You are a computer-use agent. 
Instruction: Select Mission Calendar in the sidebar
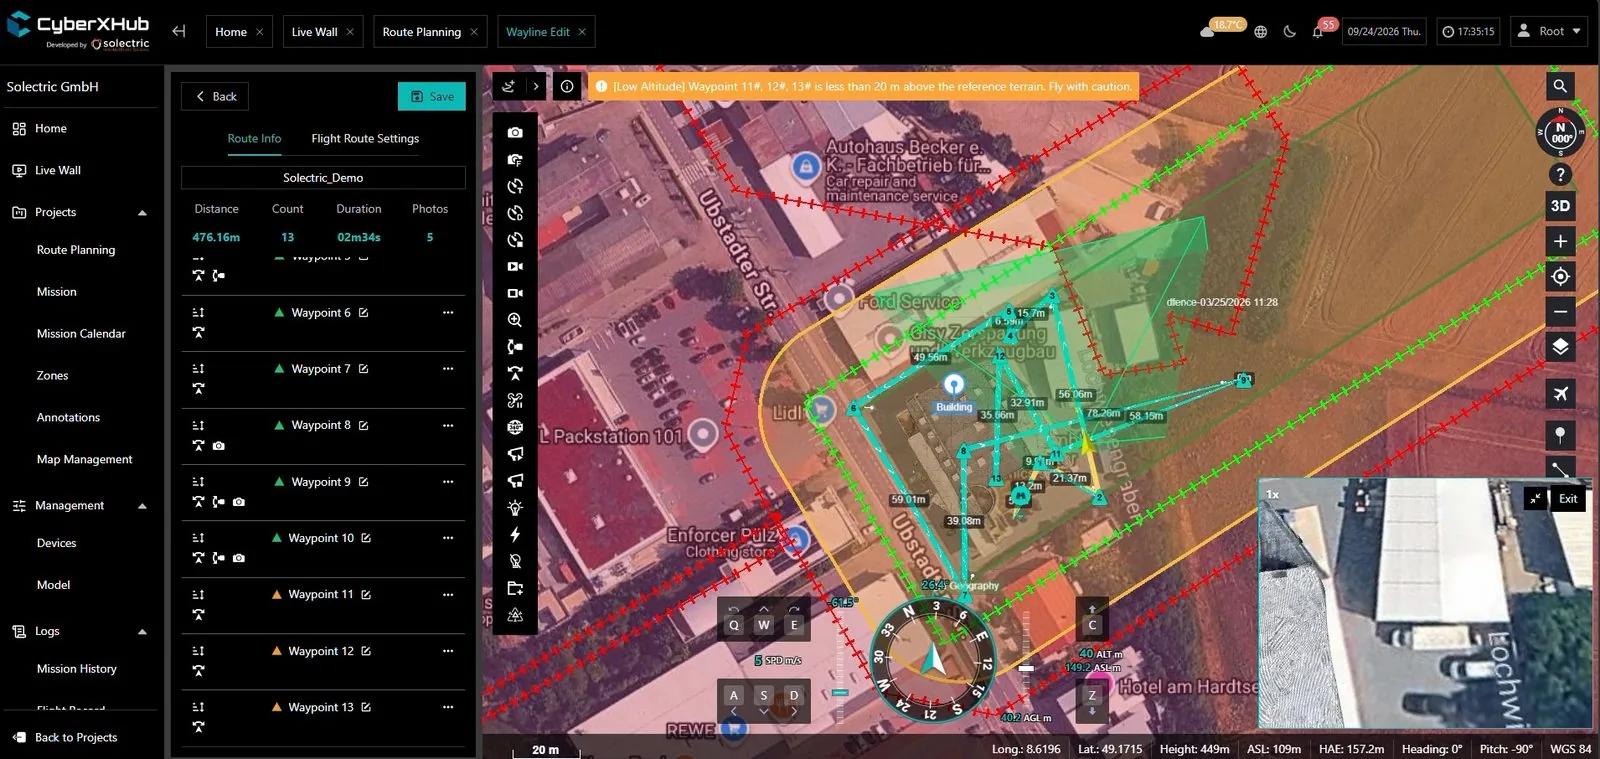click(x=81, y=334)
